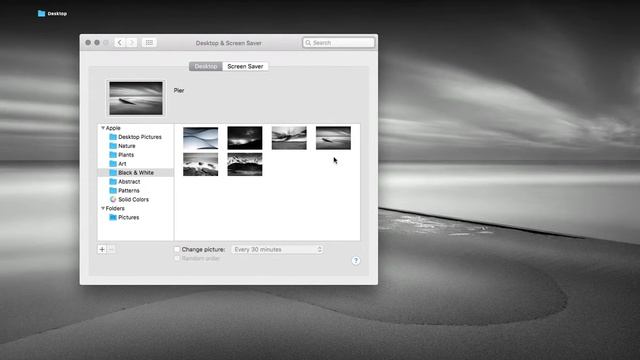Select the Patterns text label
The height and width of the screenshot is (360, 640).
coord(129,191)
